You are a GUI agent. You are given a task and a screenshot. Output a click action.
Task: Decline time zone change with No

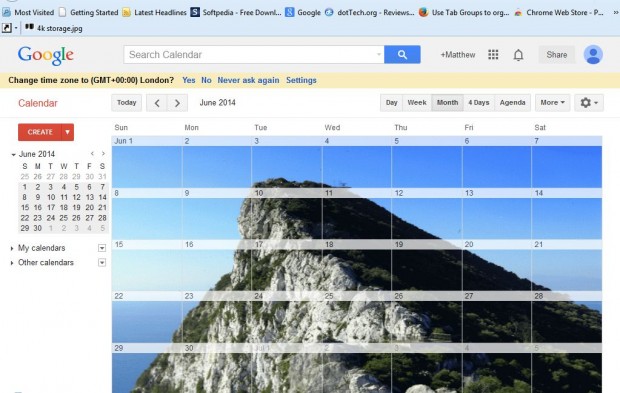(x=206, y=80)
